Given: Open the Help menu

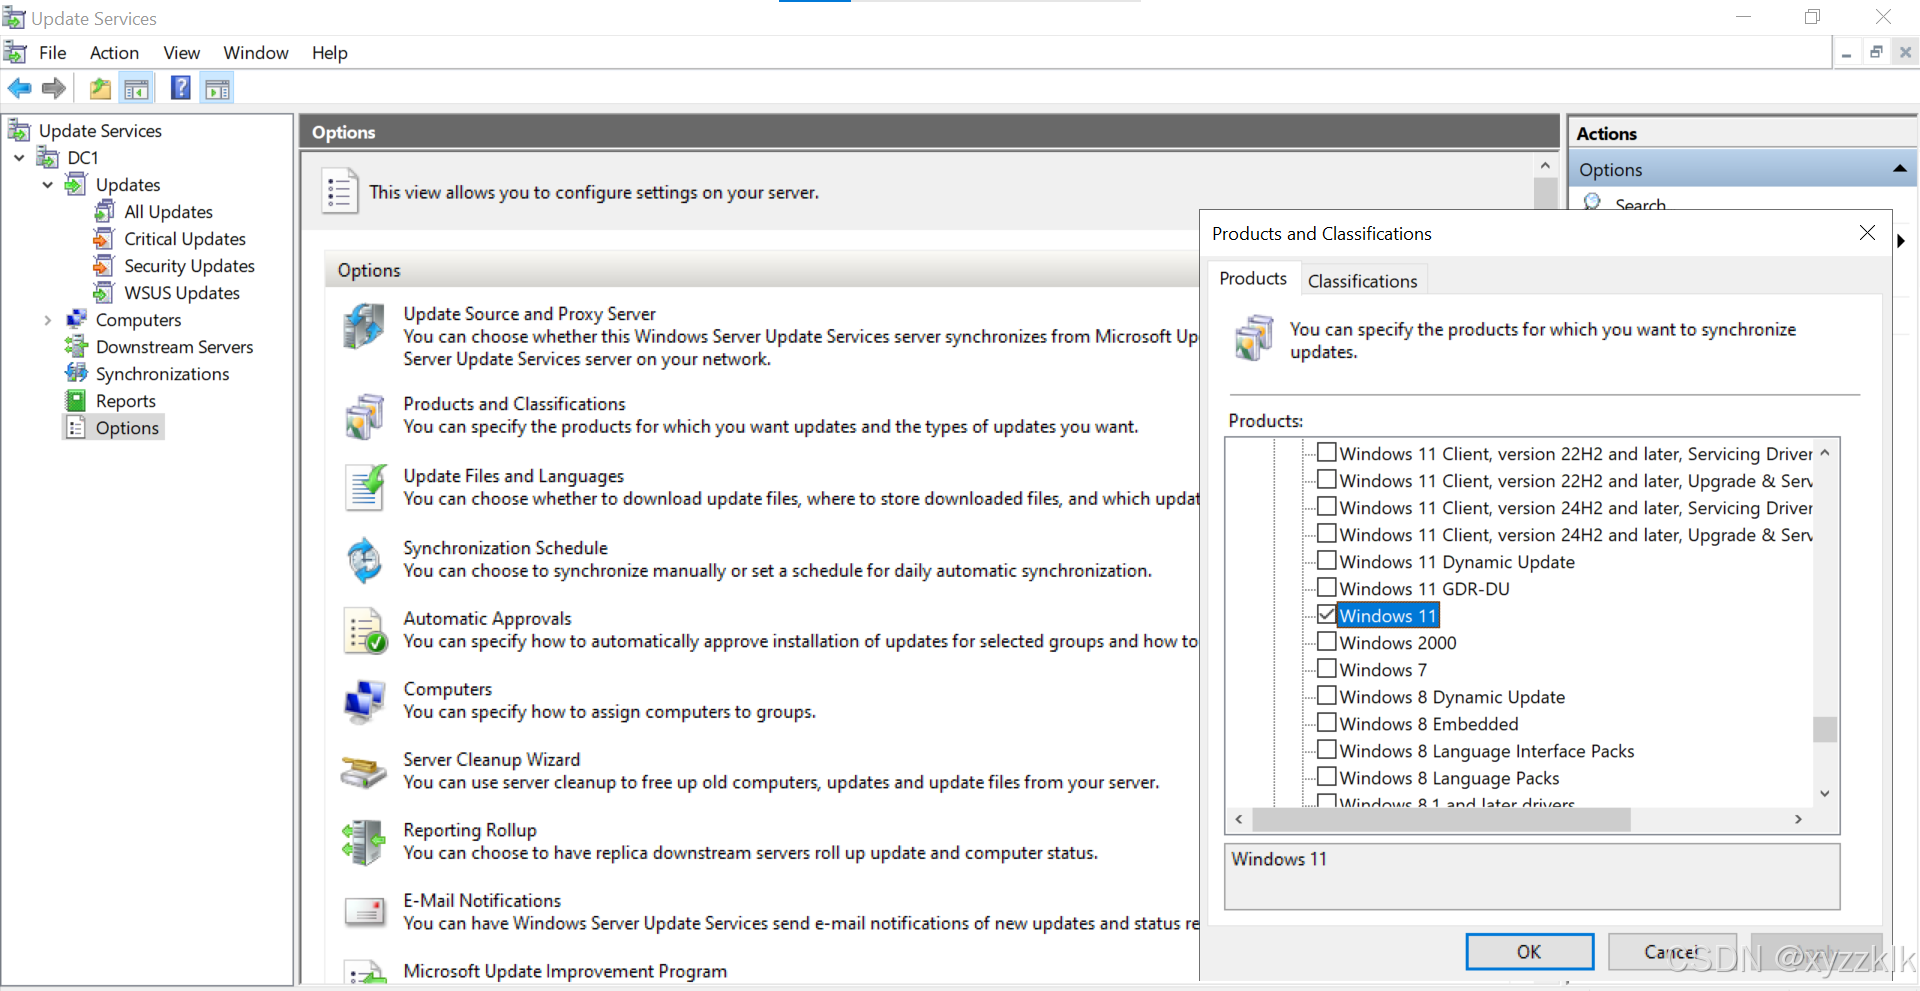Looking at the screenshot, I should pos(330,53).
